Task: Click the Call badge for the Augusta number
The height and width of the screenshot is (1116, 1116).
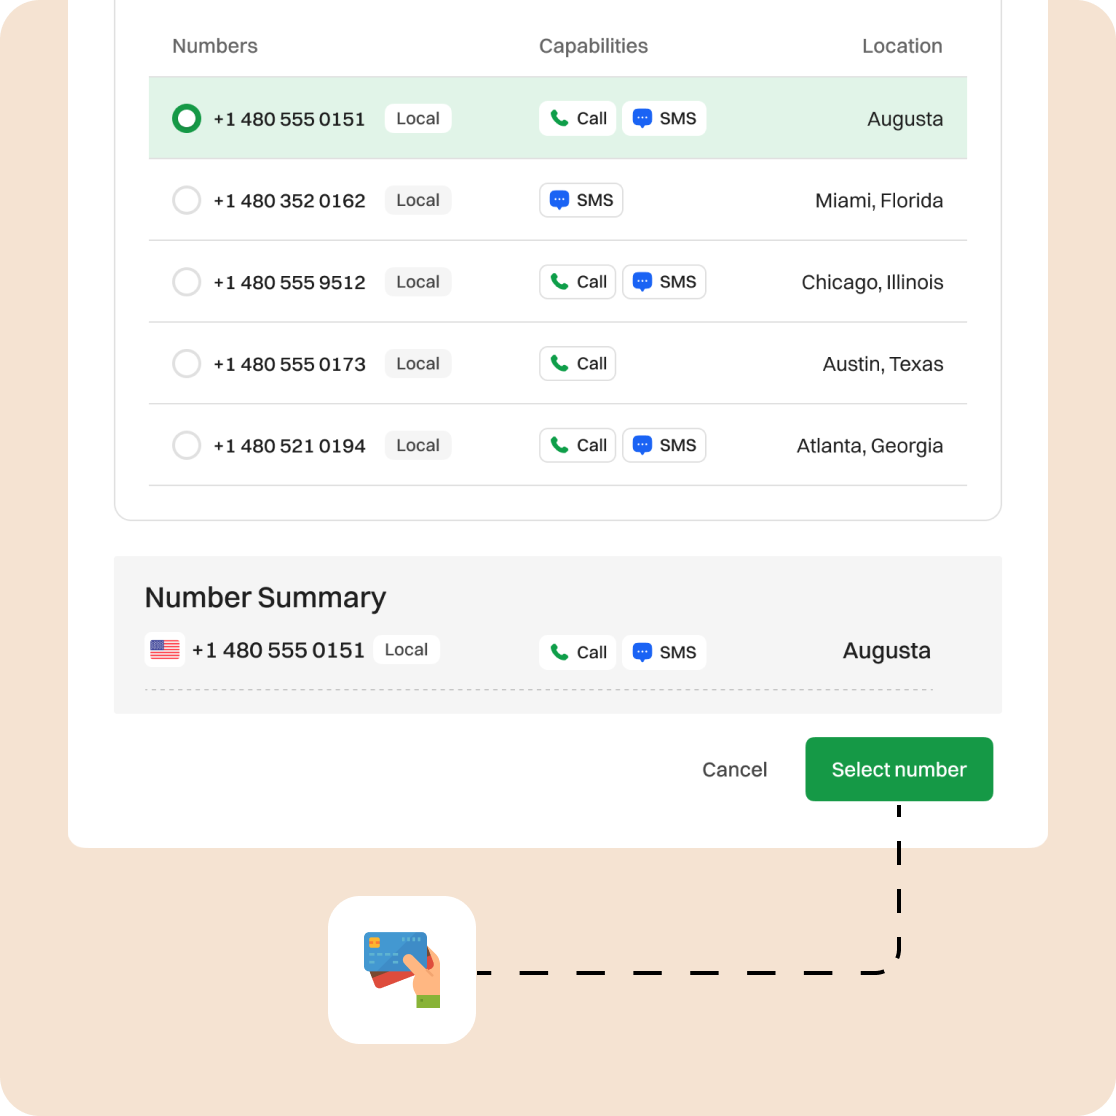Action: (x=578, y=119)
